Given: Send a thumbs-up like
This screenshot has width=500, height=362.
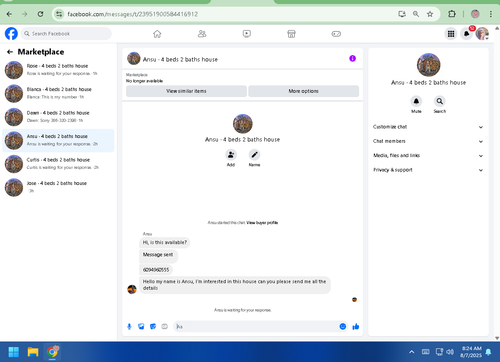Looking at the screenshot, I should (356, 326).
